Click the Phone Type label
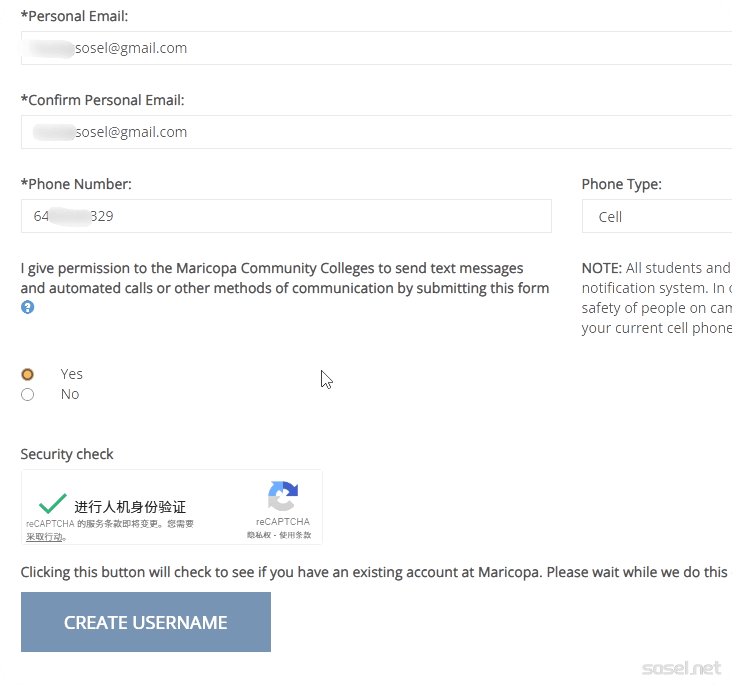 click(621, 184)
